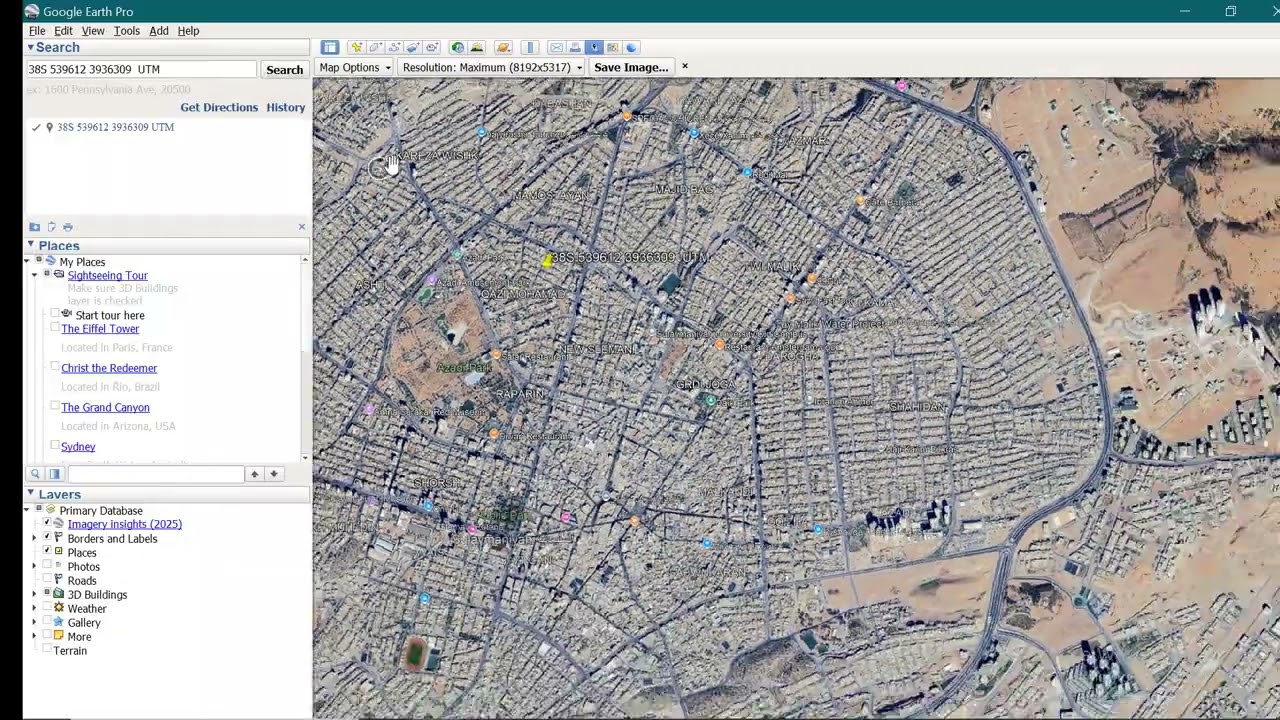Collapse the Layers panel header triangle
The image size is (1280, 720).
(x=31, y=494)
